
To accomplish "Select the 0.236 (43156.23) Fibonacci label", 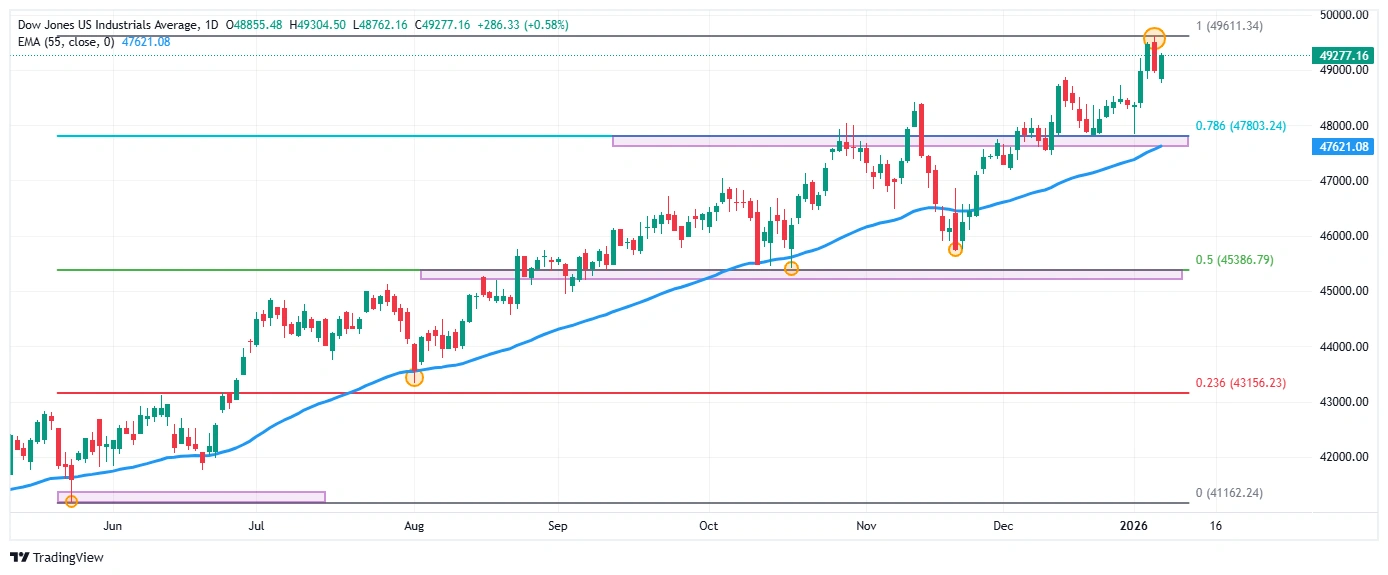I will pyautogui.click(x=1240, y=383).
